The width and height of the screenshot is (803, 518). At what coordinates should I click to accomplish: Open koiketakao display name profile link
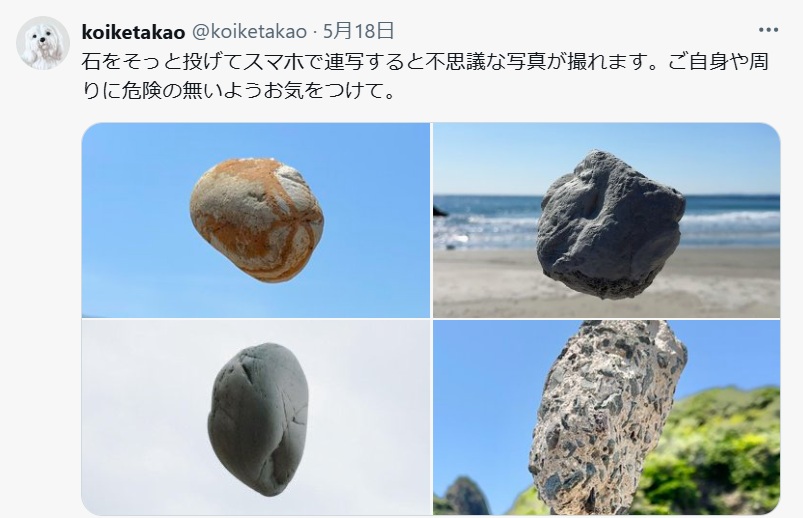point(133,32)
